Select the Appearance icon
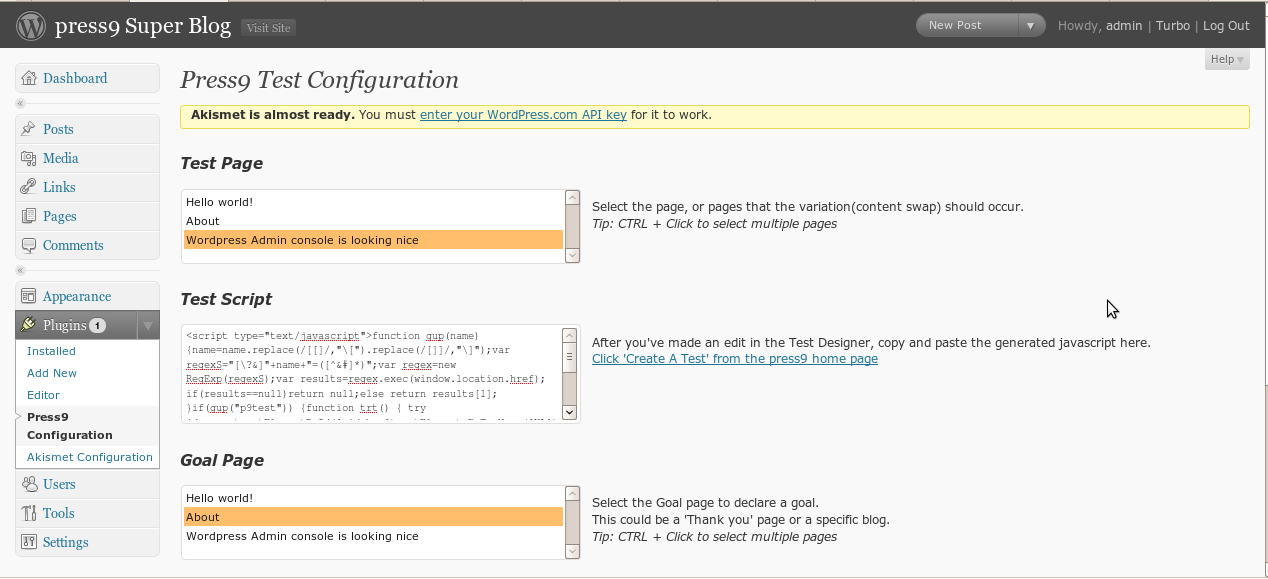1268x579 pixels. coord(29,296)
